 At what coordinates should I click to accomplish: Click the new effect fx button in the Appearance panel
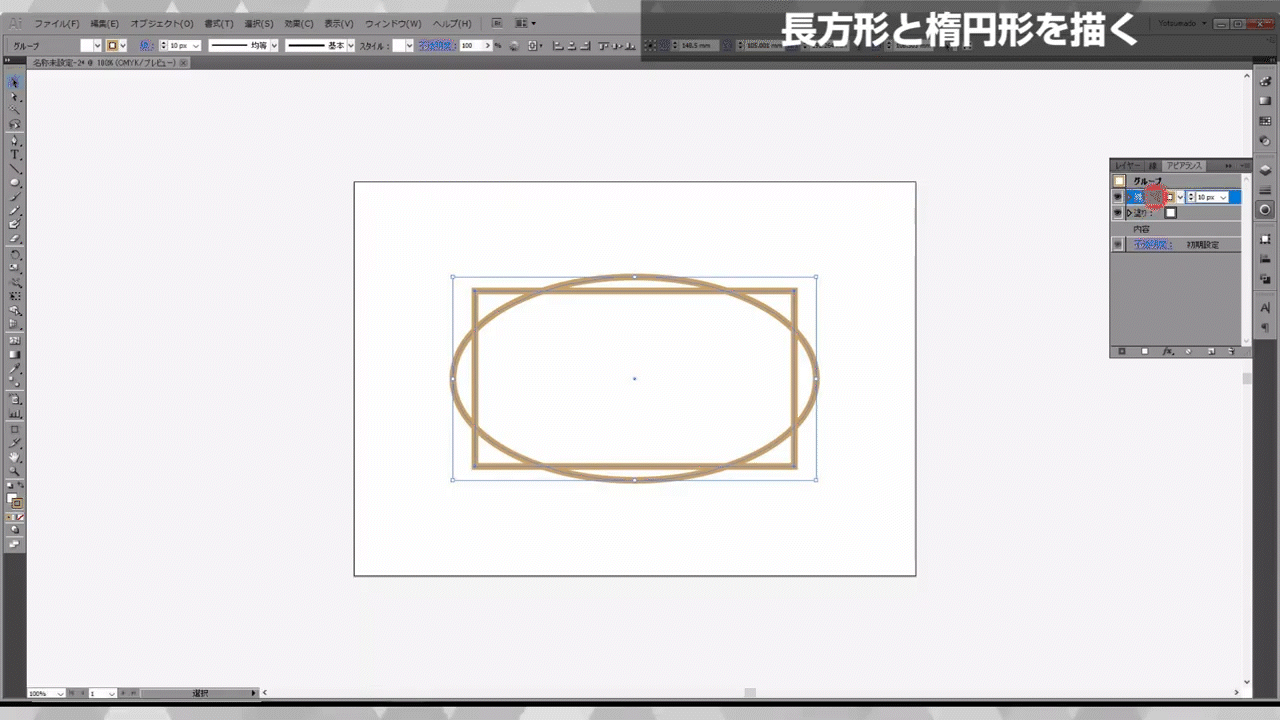[1167, 350]
